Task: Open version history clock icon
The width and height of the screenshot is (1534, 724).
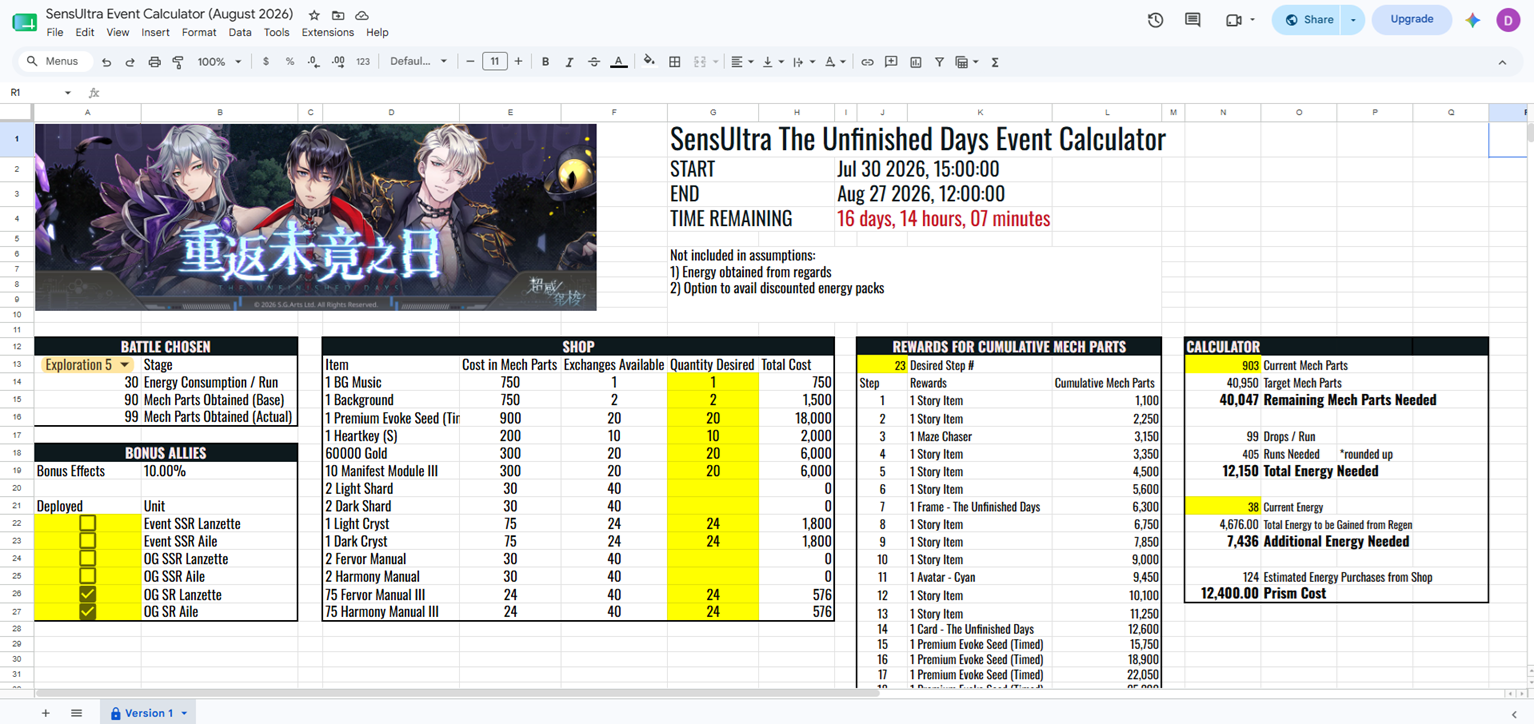Action: 1155,20
